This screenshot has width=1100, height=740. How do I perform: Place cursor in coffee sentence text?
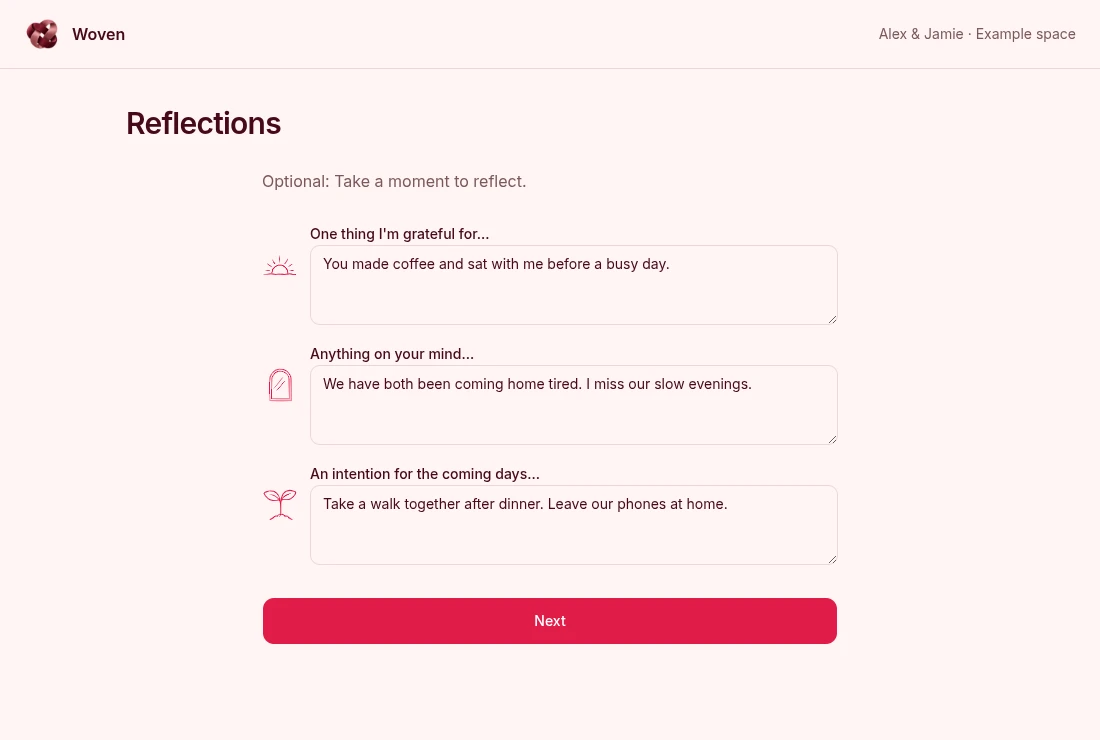point(496,264)
